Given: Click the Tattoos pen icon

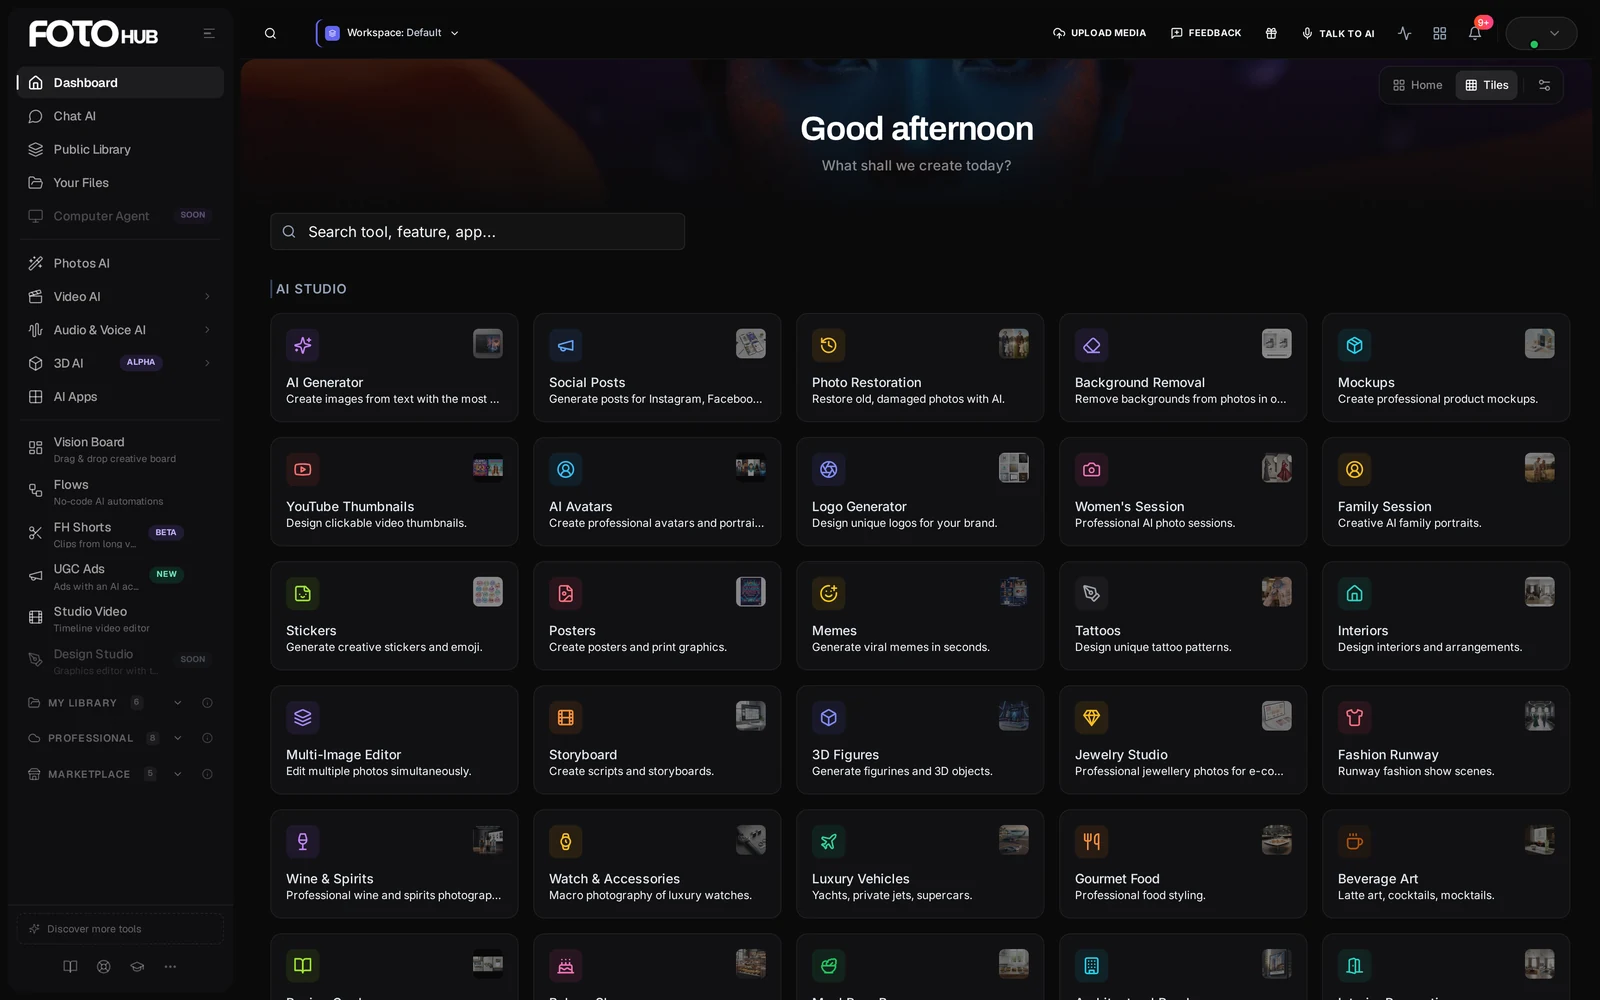Looking at the screenshot, I should (x=1091, y=593).
